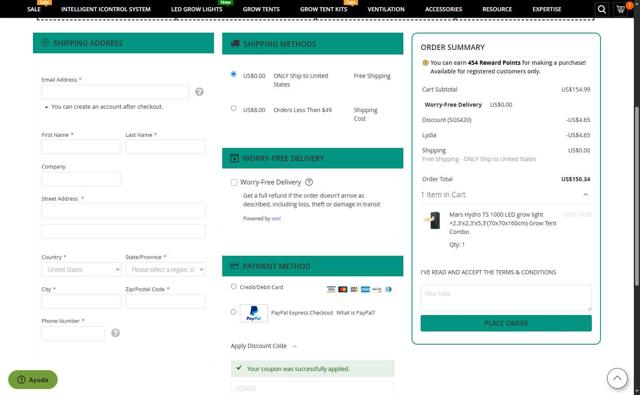The image size is (640, 395).
Task: Open Intelligent iControl System menu
Action: pyautogui.click(x=106, y=9)
